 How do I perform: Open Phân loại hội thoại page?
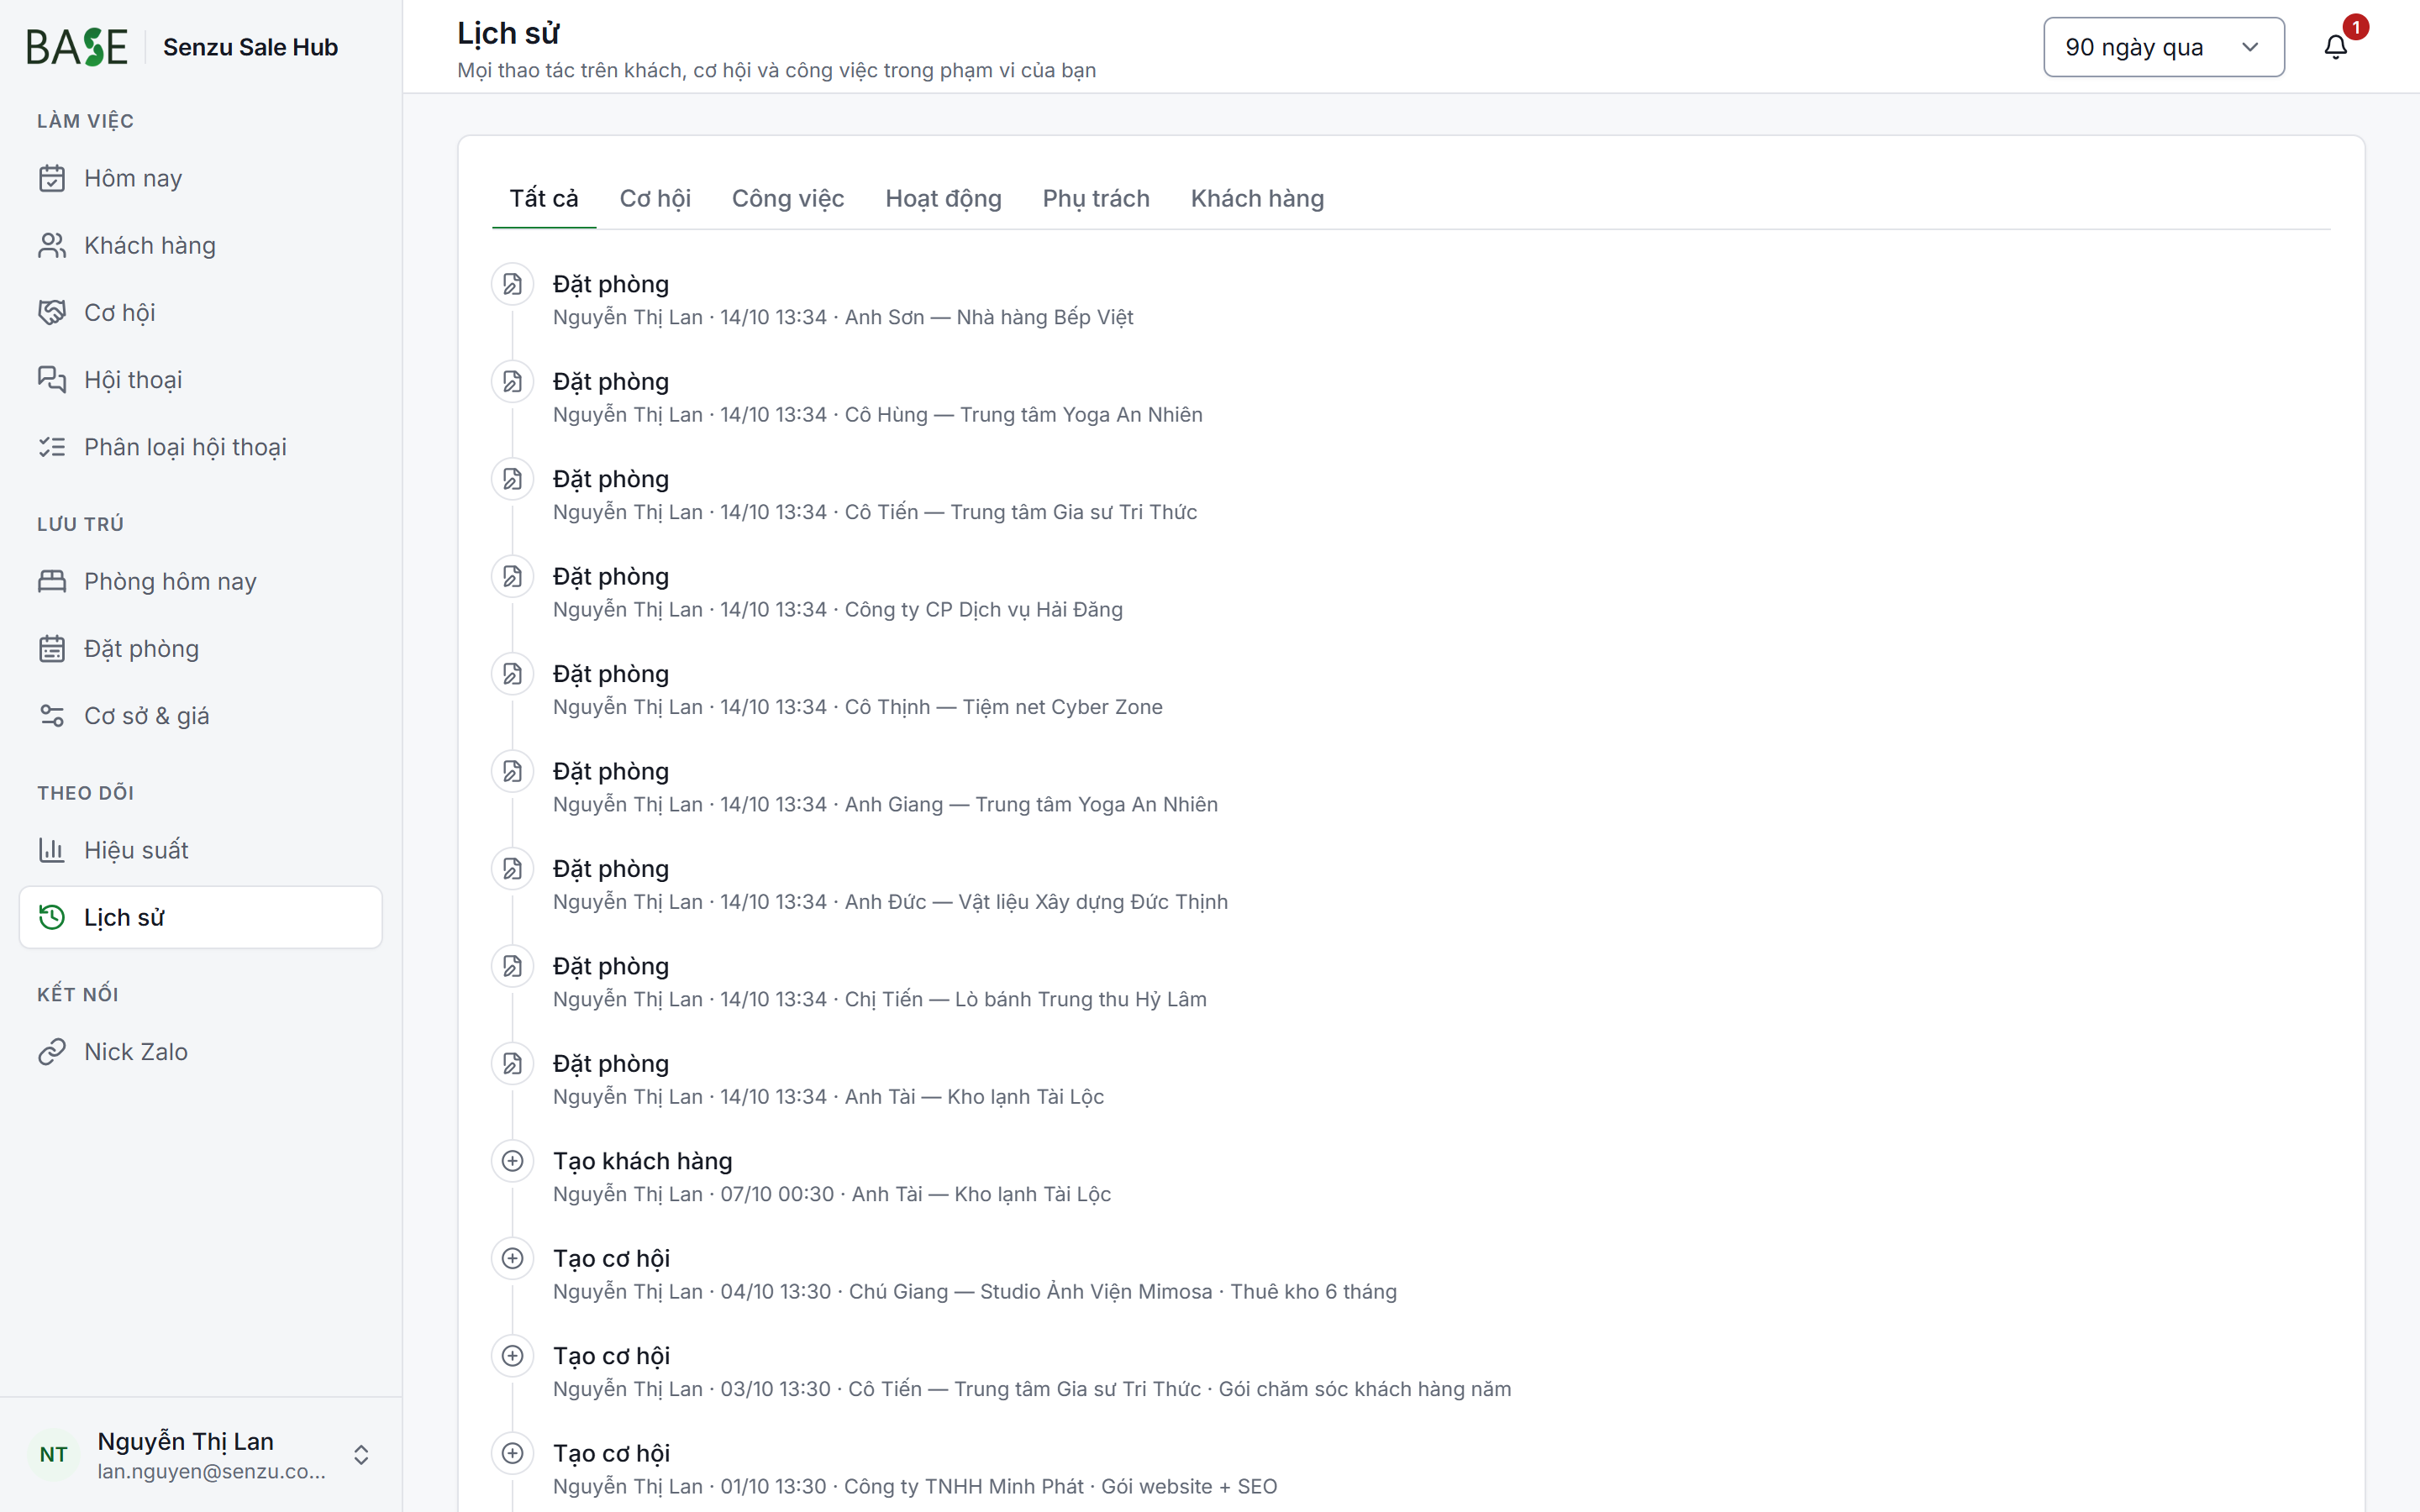[x=200, y=447]
